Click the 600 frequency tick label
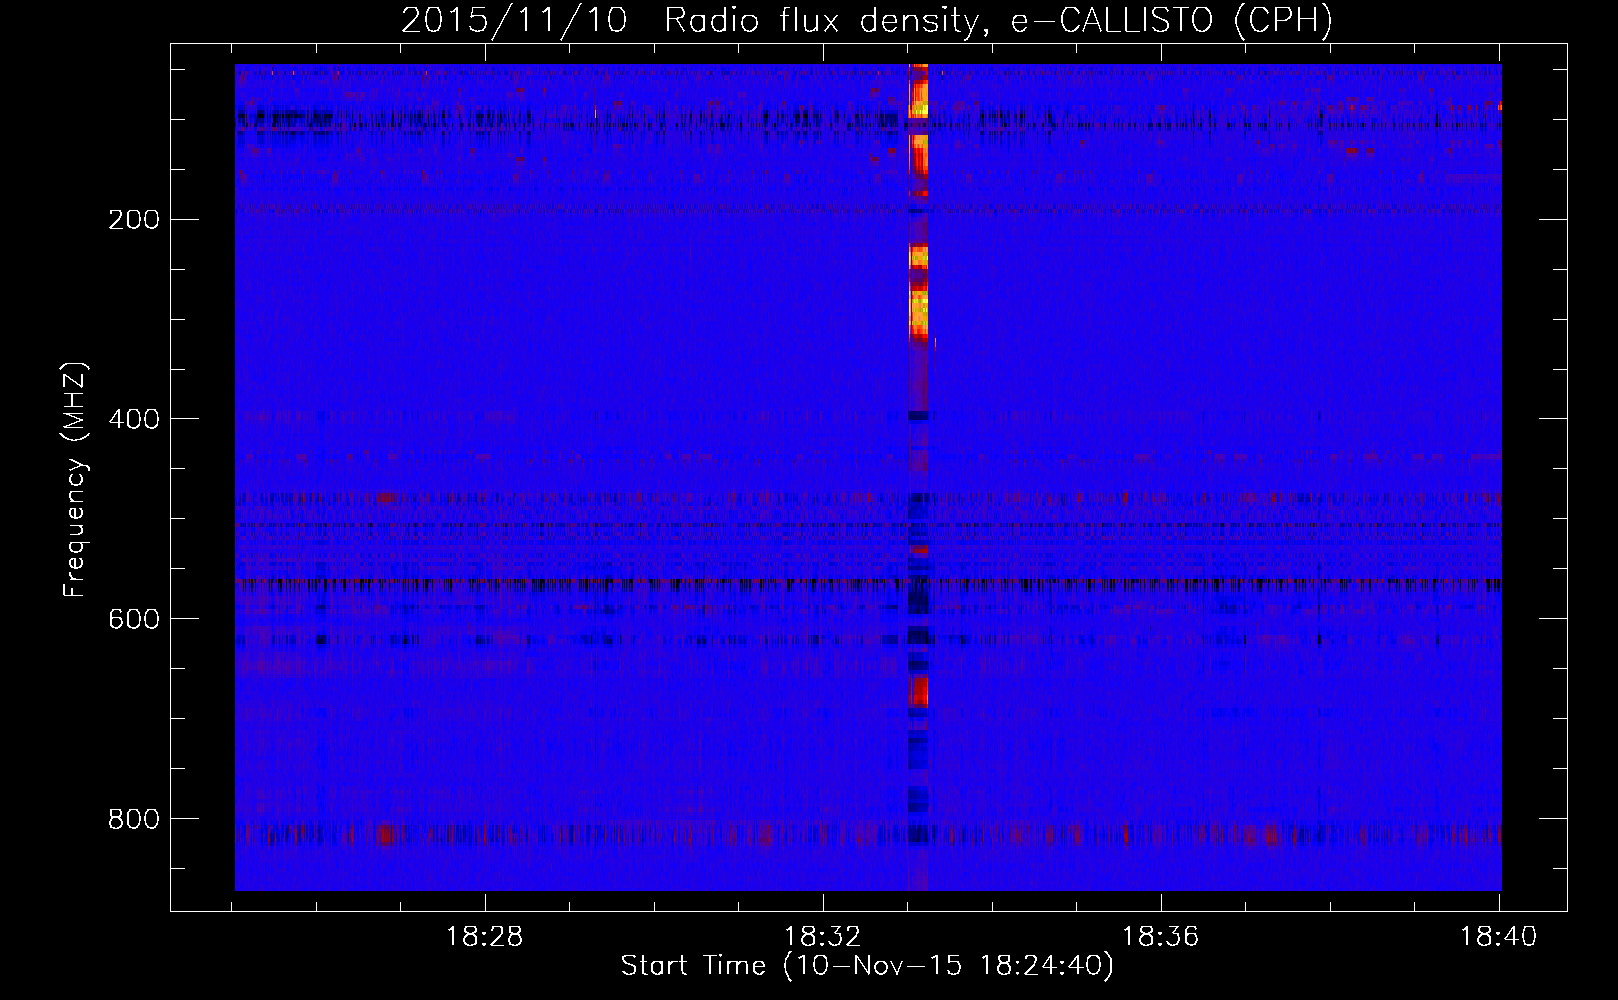 click(x=133, y=619)
